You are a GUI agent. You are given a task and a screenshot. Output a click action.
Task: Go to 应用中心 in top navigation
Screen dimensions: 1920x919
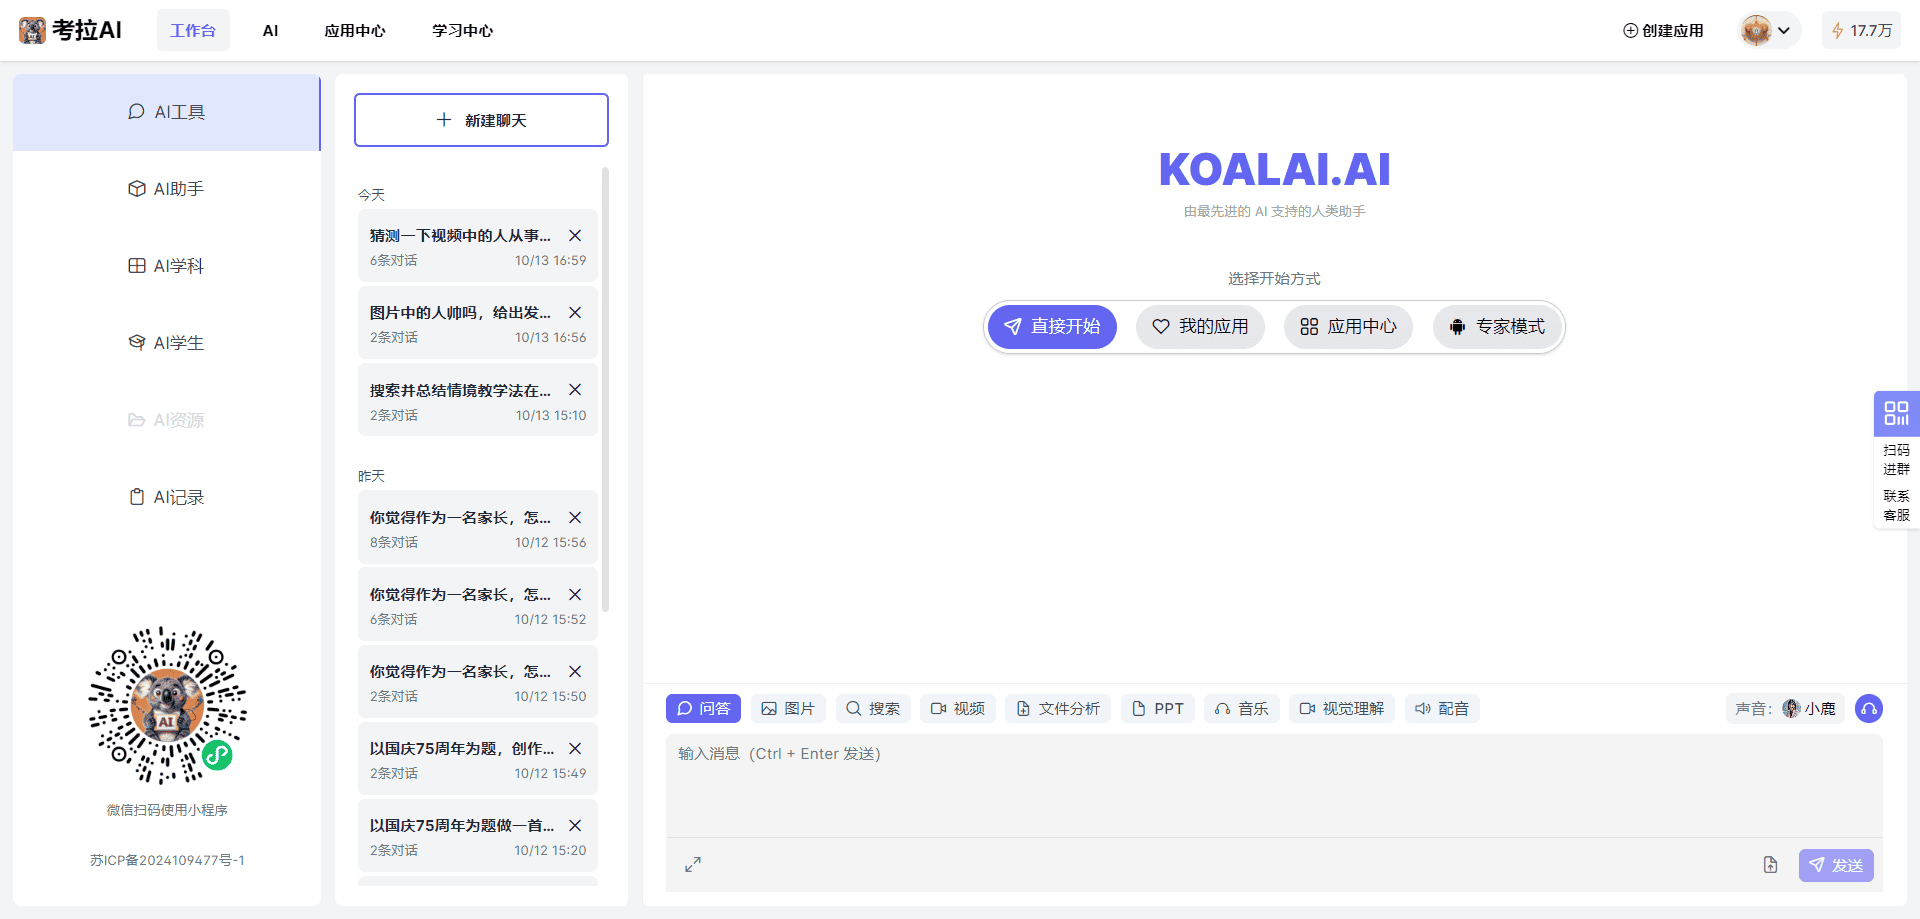pyautogui.click(x=355, y=30)
